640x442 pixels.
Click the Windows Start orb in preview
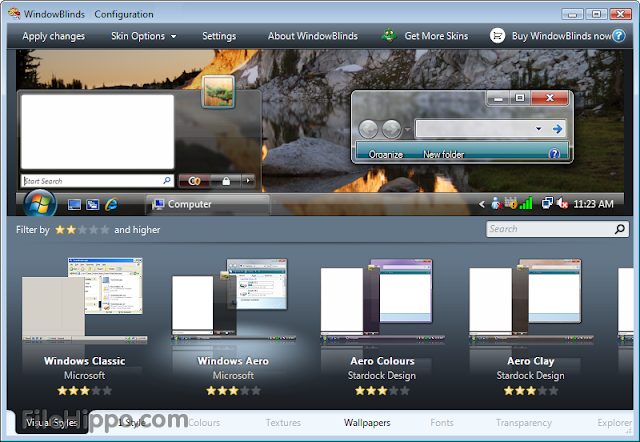(x=40, y=203)
